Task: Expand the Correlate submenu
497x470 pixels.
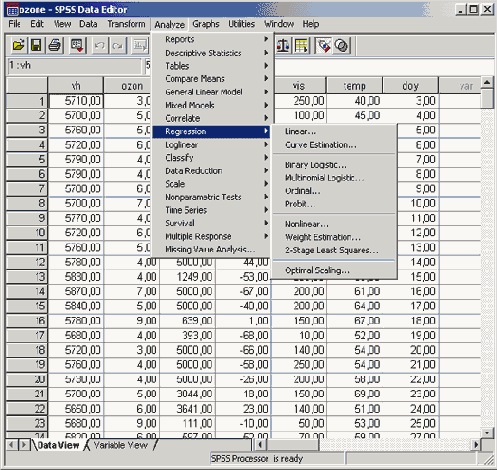Action: [x=211, y=118]
